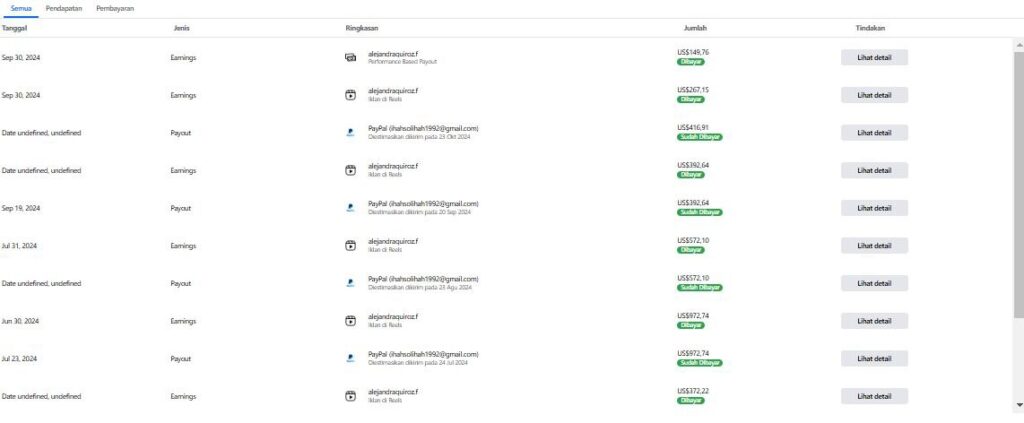Click PayPal icon for 23 Agu 2024 payout
Image resolution: width=1024 pixels, height=423 pixels.
(x=351, y=283)
